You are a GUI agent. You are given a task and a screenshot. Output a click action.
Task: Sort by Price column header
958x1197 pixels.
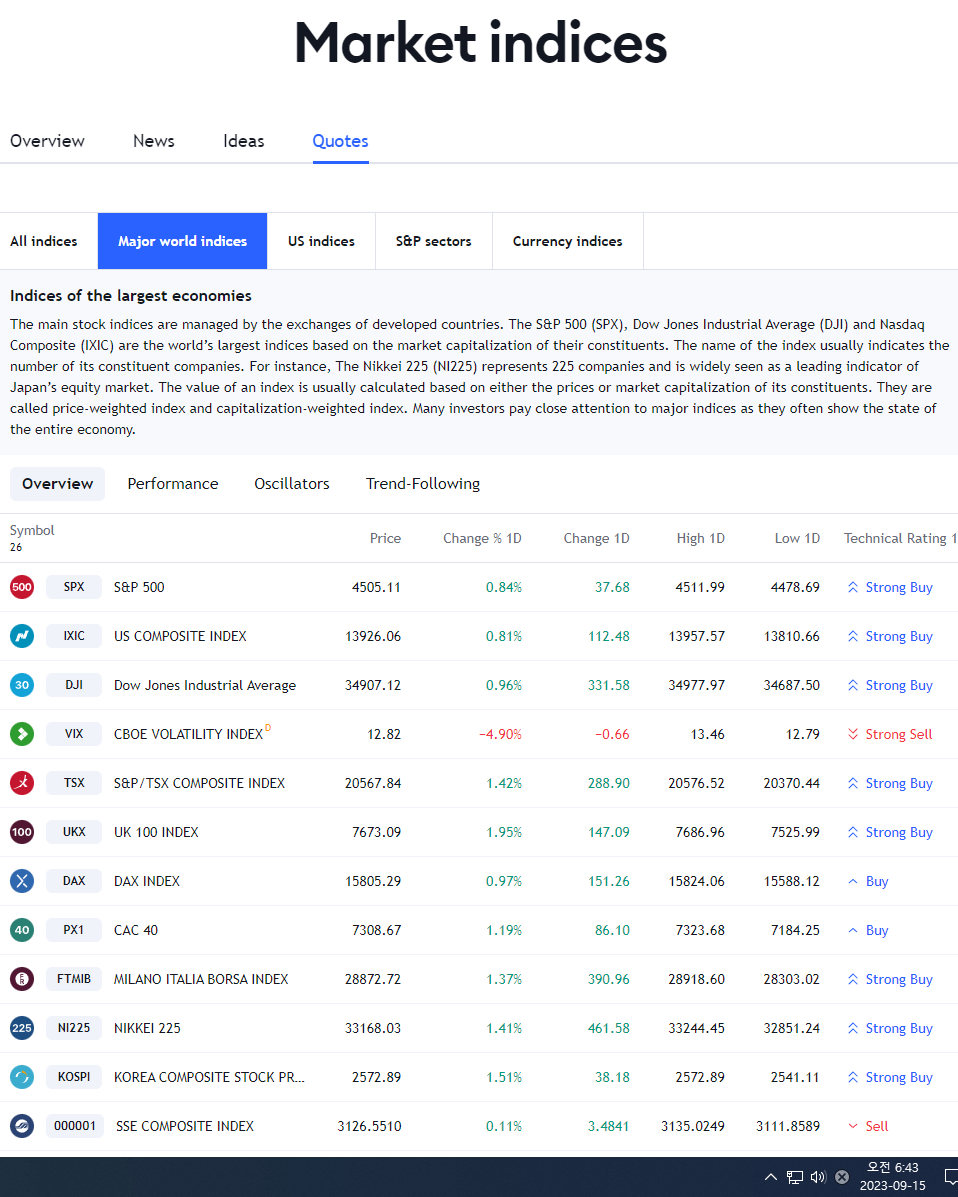pyautogui.click(x=385, y=538)
